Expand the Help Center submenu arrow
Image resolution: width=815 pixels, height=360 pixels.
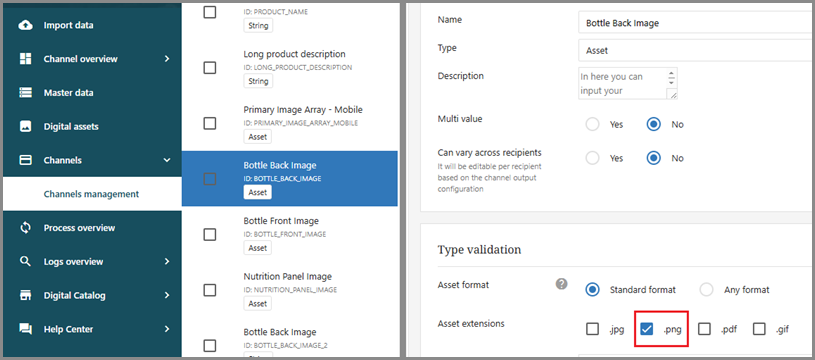(x=167, y=329)
